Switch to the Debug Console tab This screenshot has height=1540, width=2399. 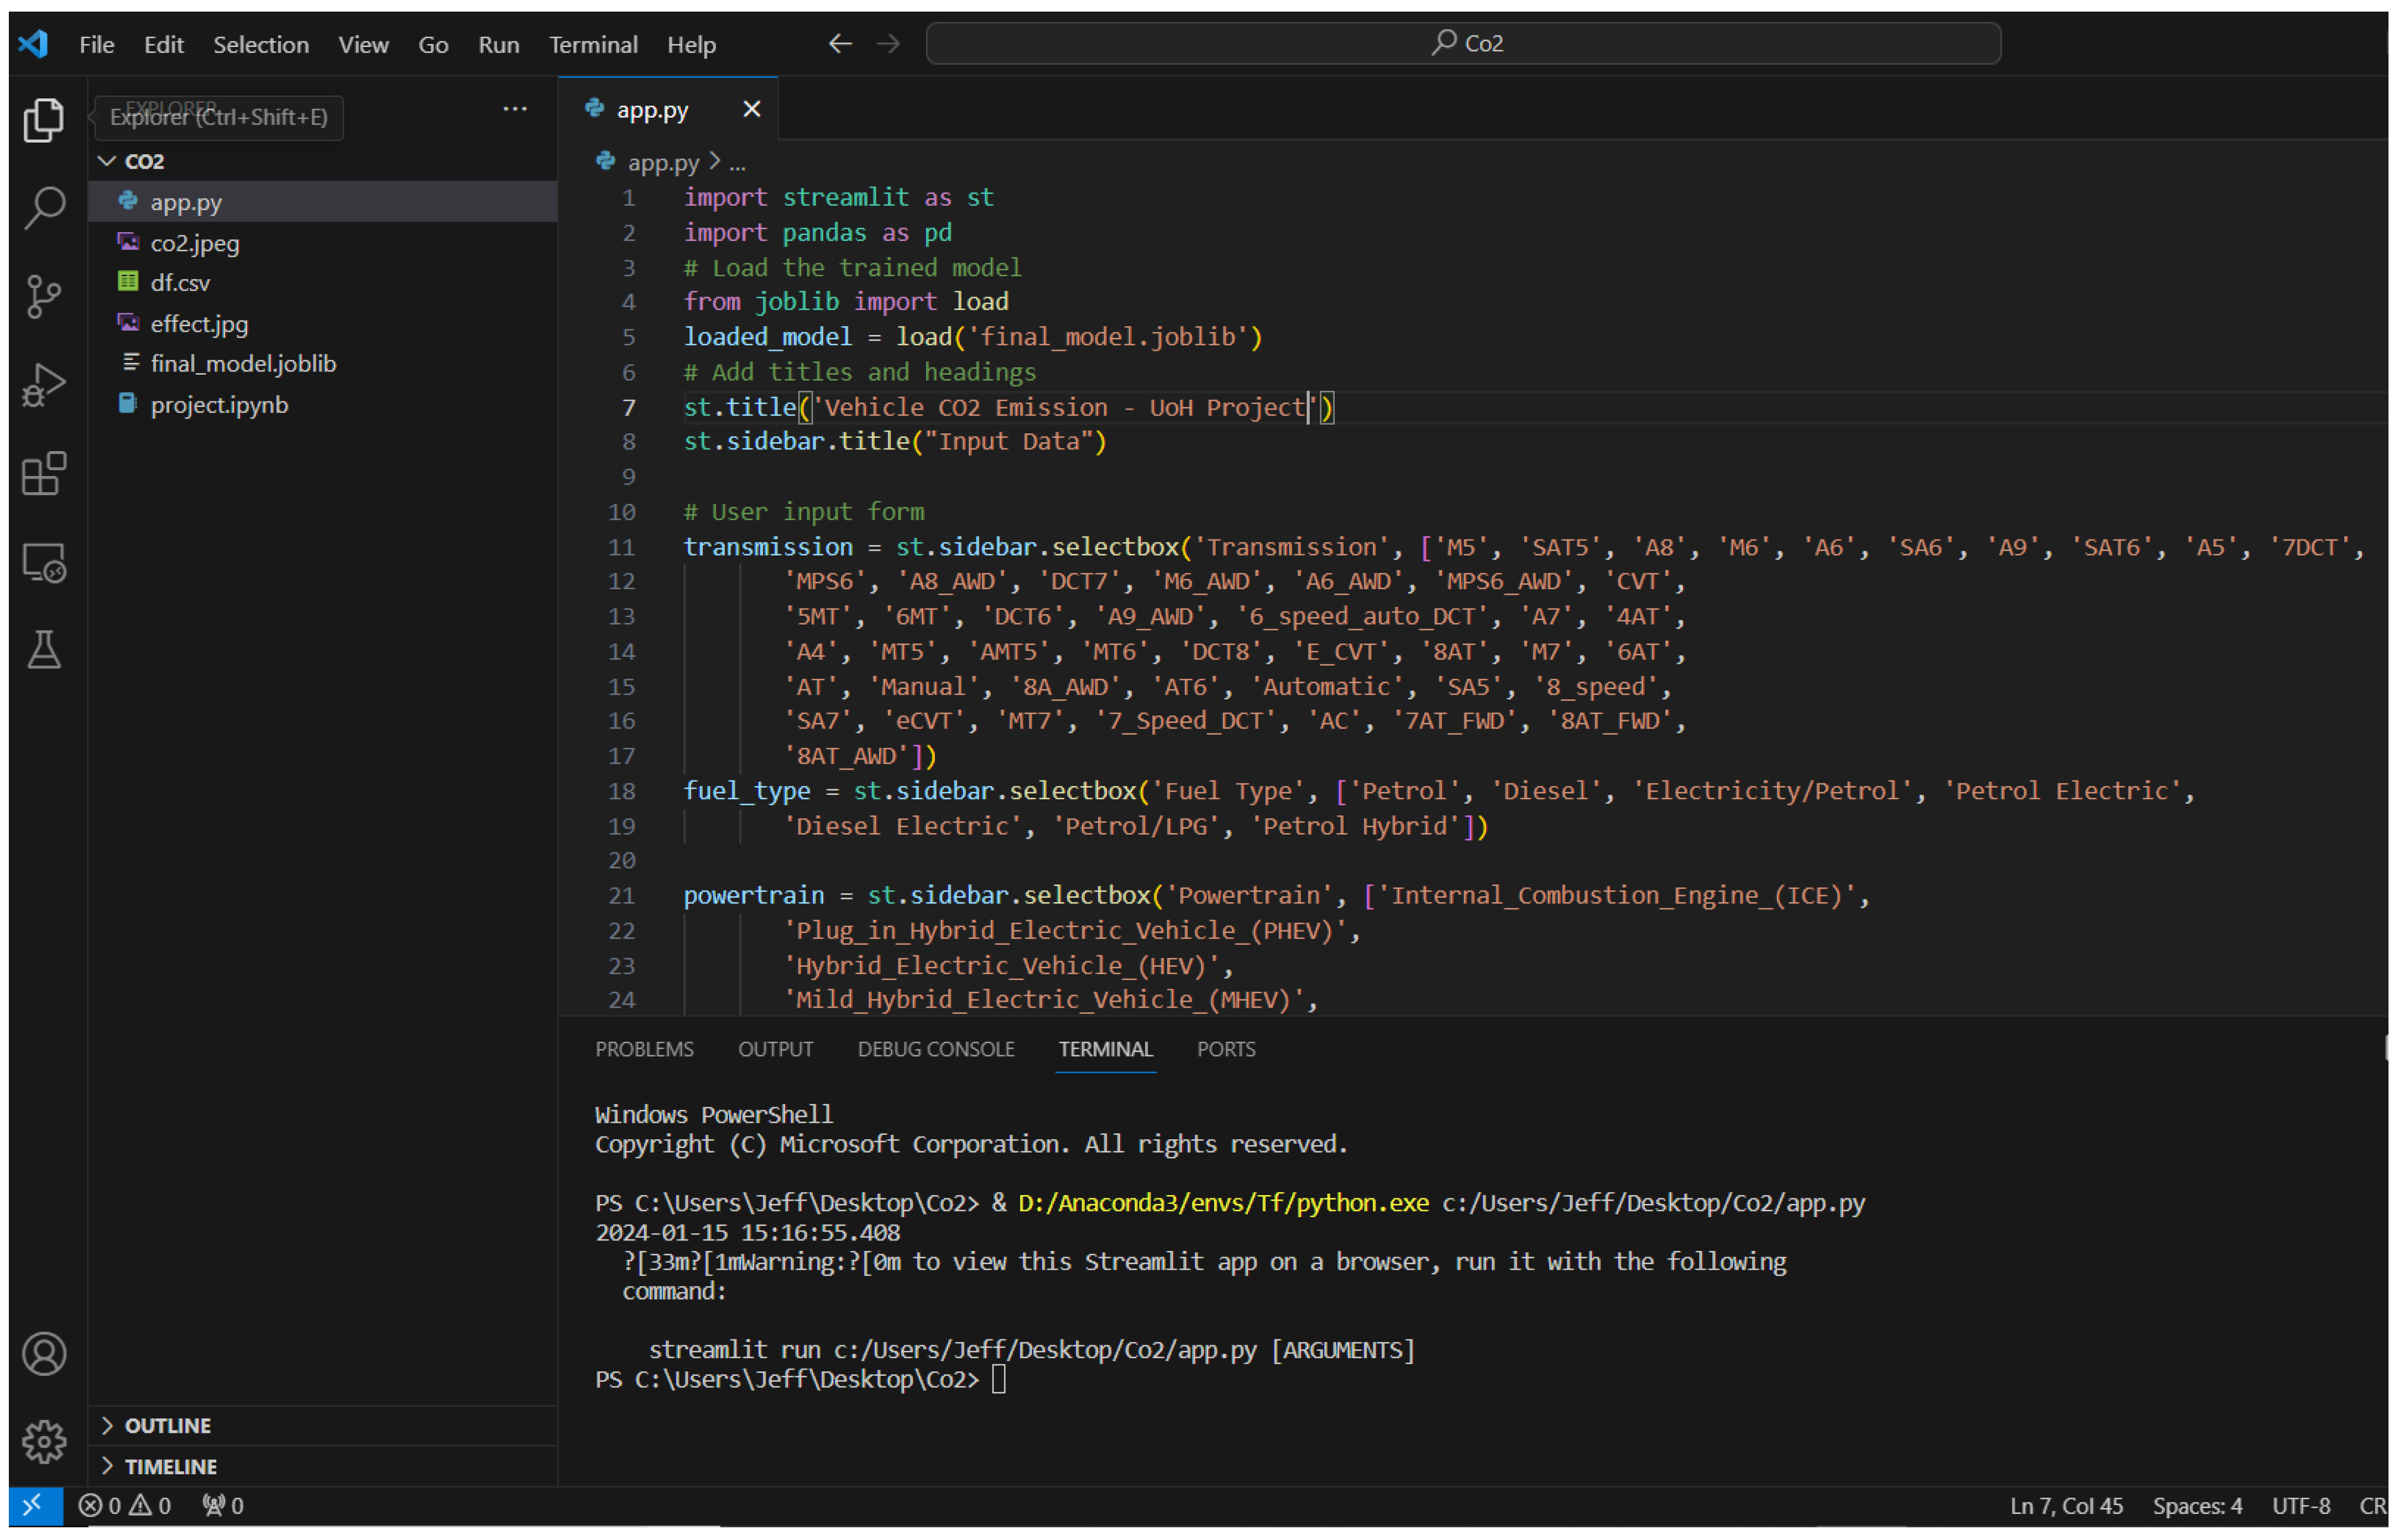coord(936,1049)
